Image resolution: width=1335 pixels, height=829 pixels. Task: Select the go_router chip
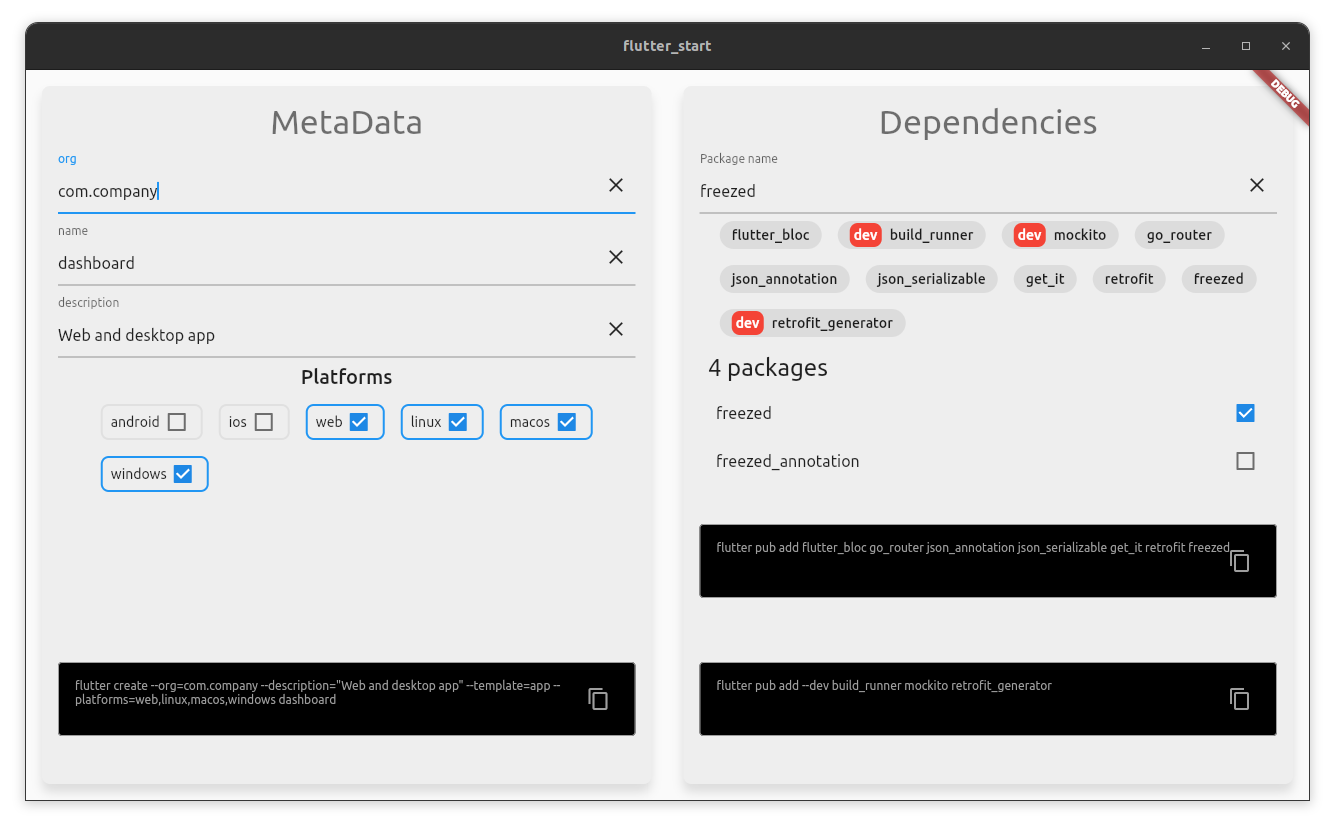(1179, 235)
